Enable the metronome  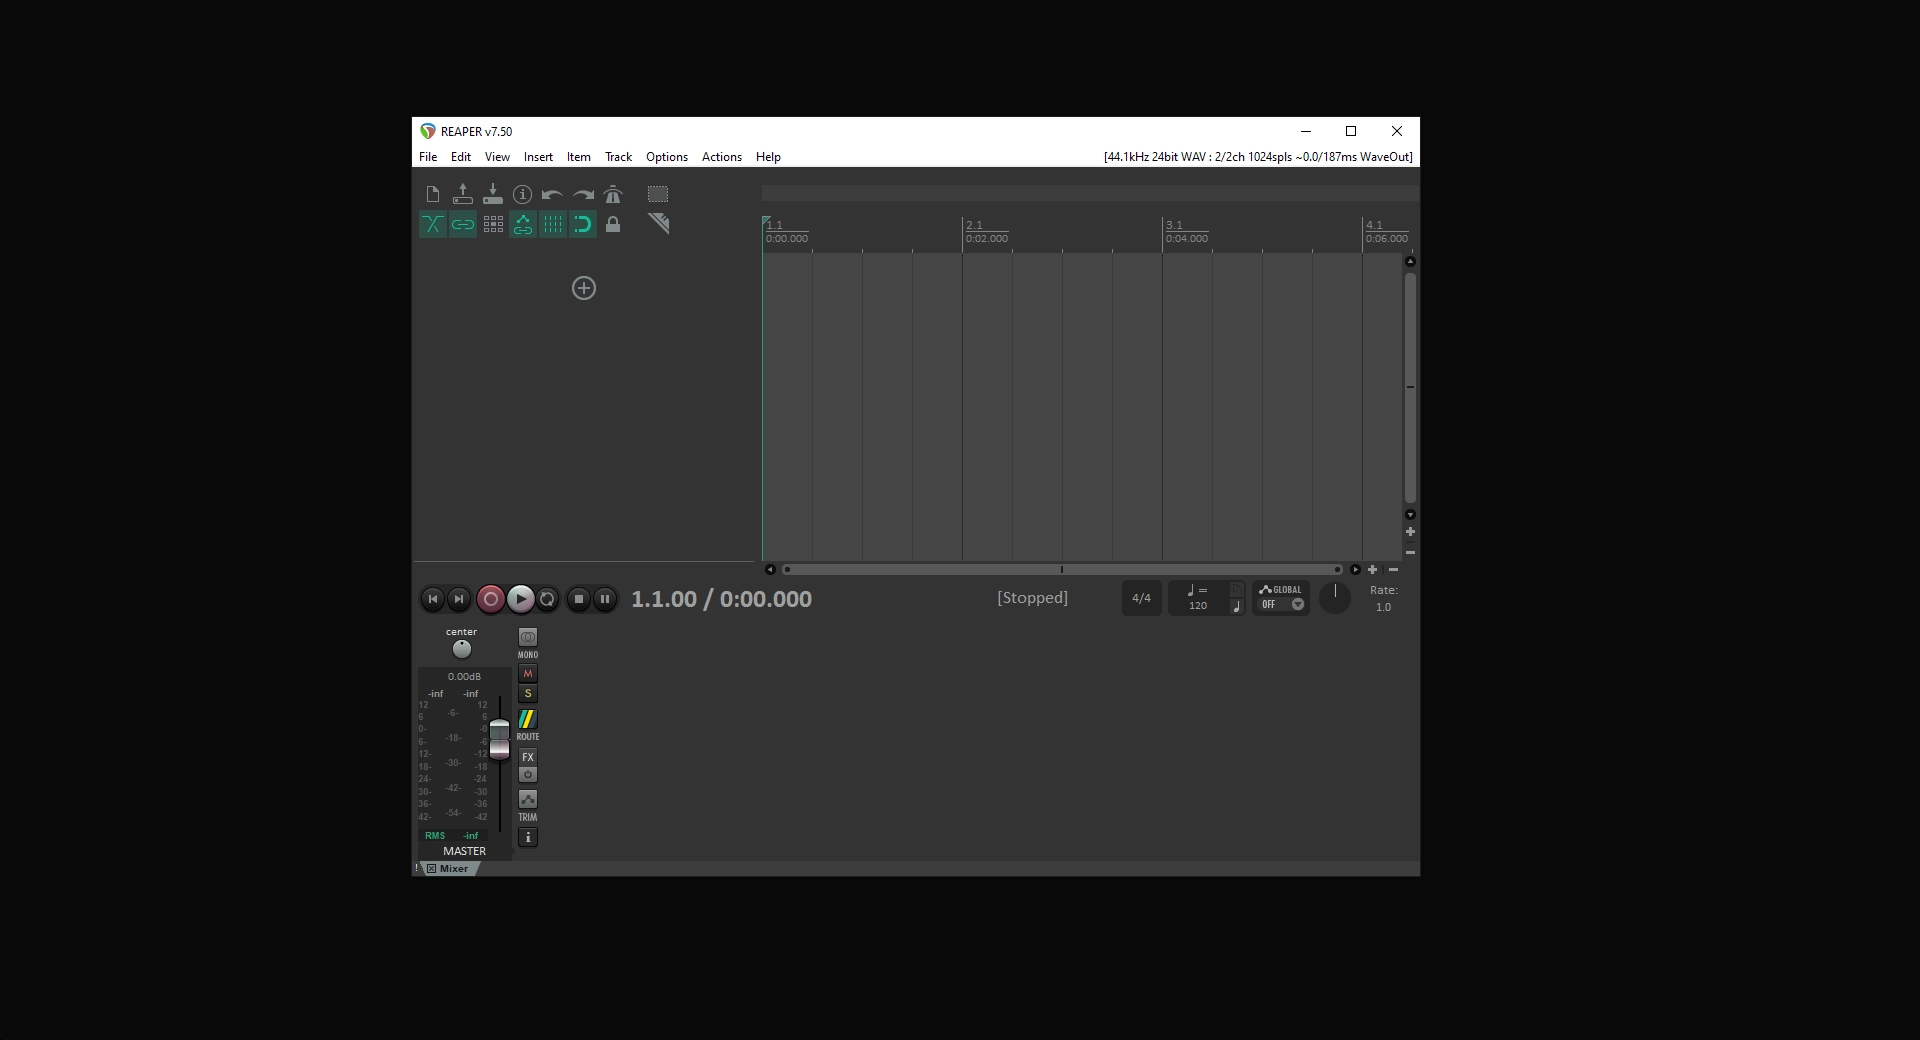(x=613, y=194)
